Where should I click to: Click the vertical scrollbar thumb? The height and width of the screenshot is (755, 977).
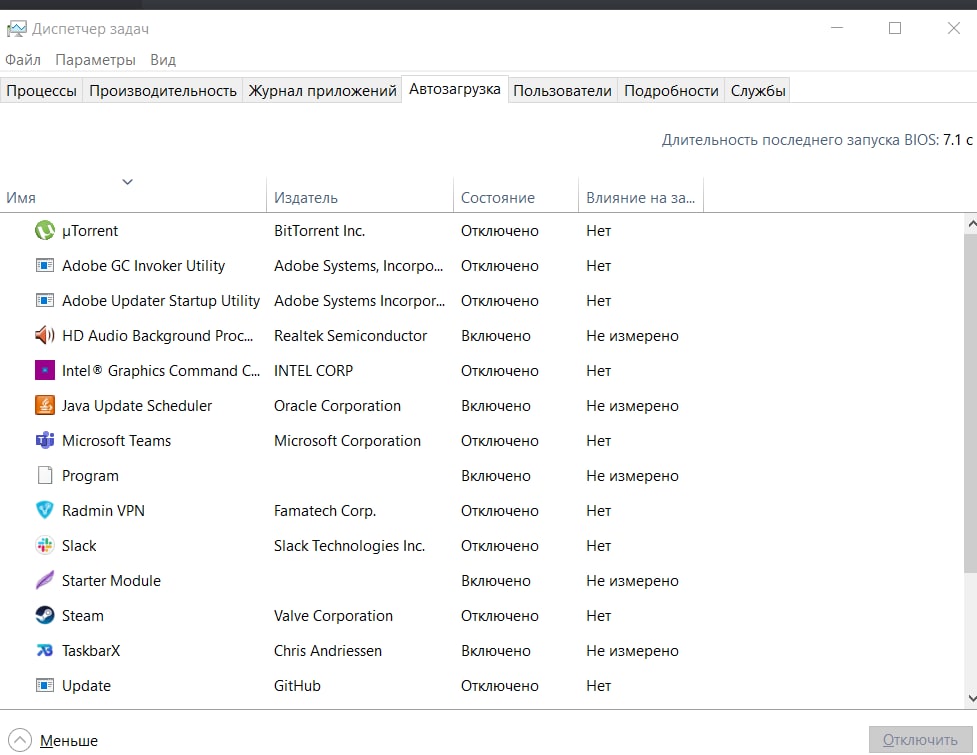point(971,403)
